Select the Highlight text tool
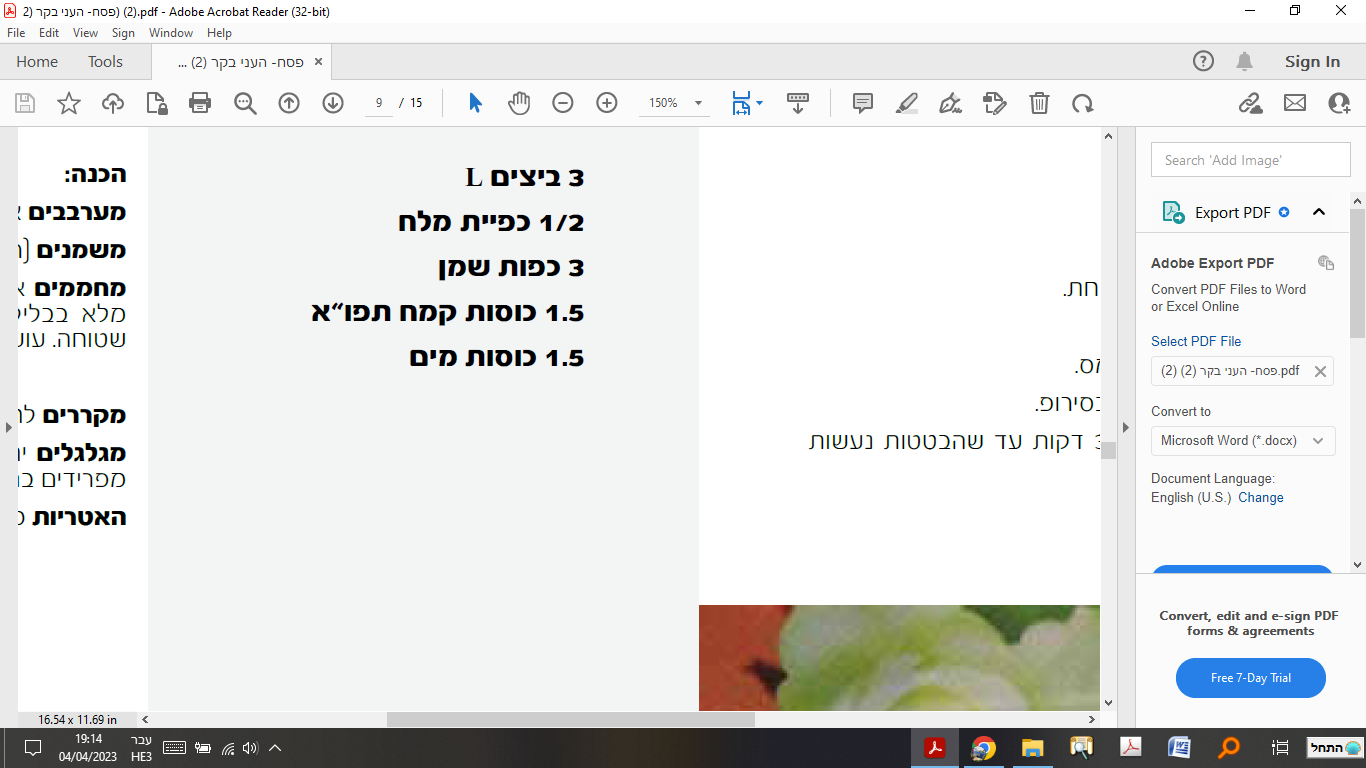The height and width of the screenshot is (768, 1366). coord(907,103)
